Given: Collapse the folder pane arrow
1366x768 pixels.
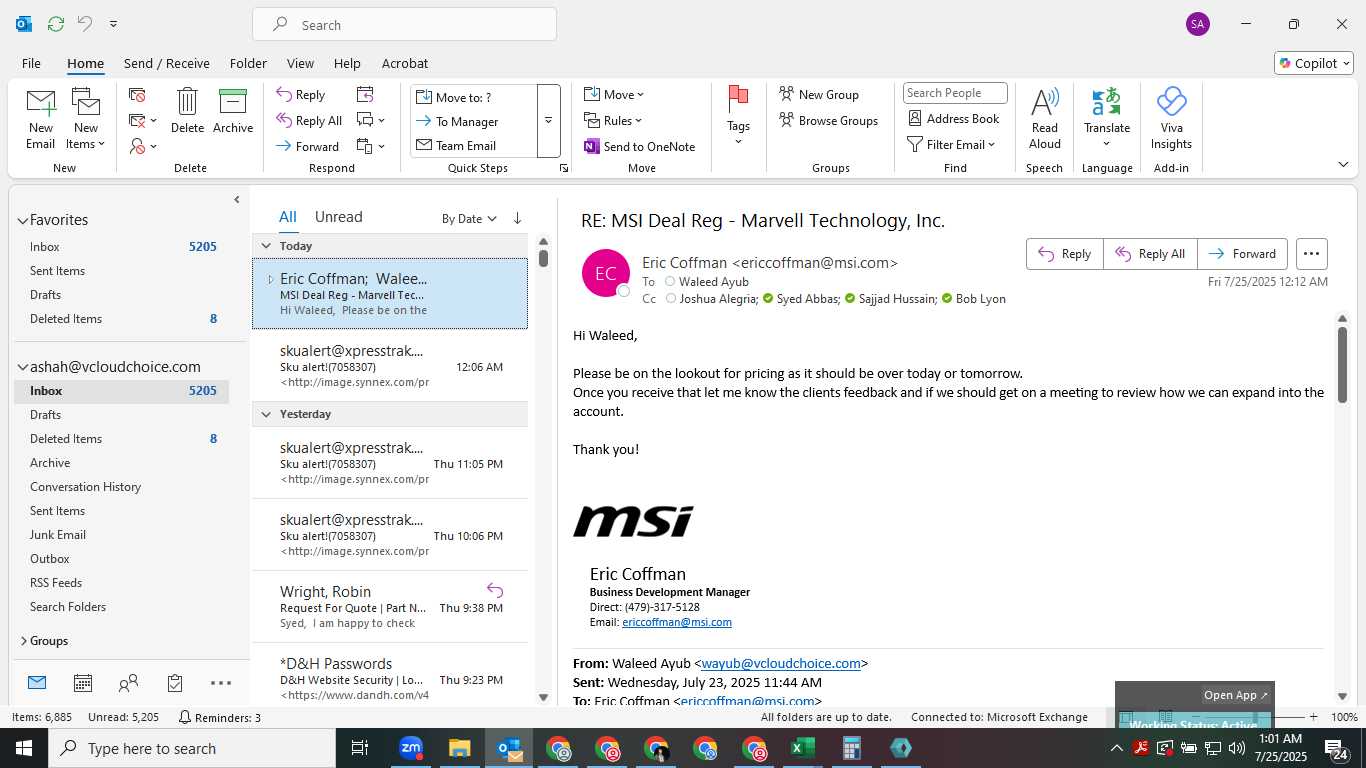Looking at the screenshot, I should (x=237, y=200).
